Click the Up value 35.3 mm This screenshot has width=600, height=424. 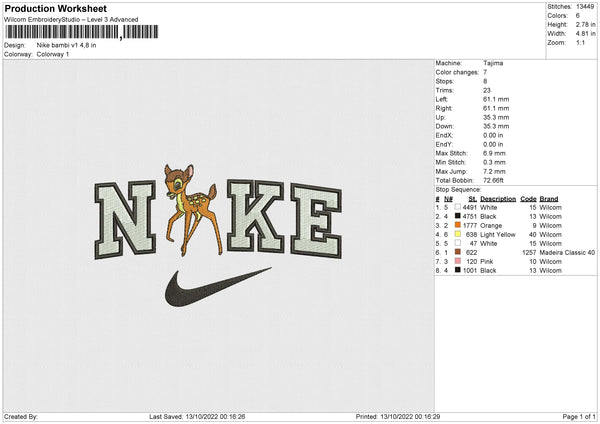pos(496,117)
